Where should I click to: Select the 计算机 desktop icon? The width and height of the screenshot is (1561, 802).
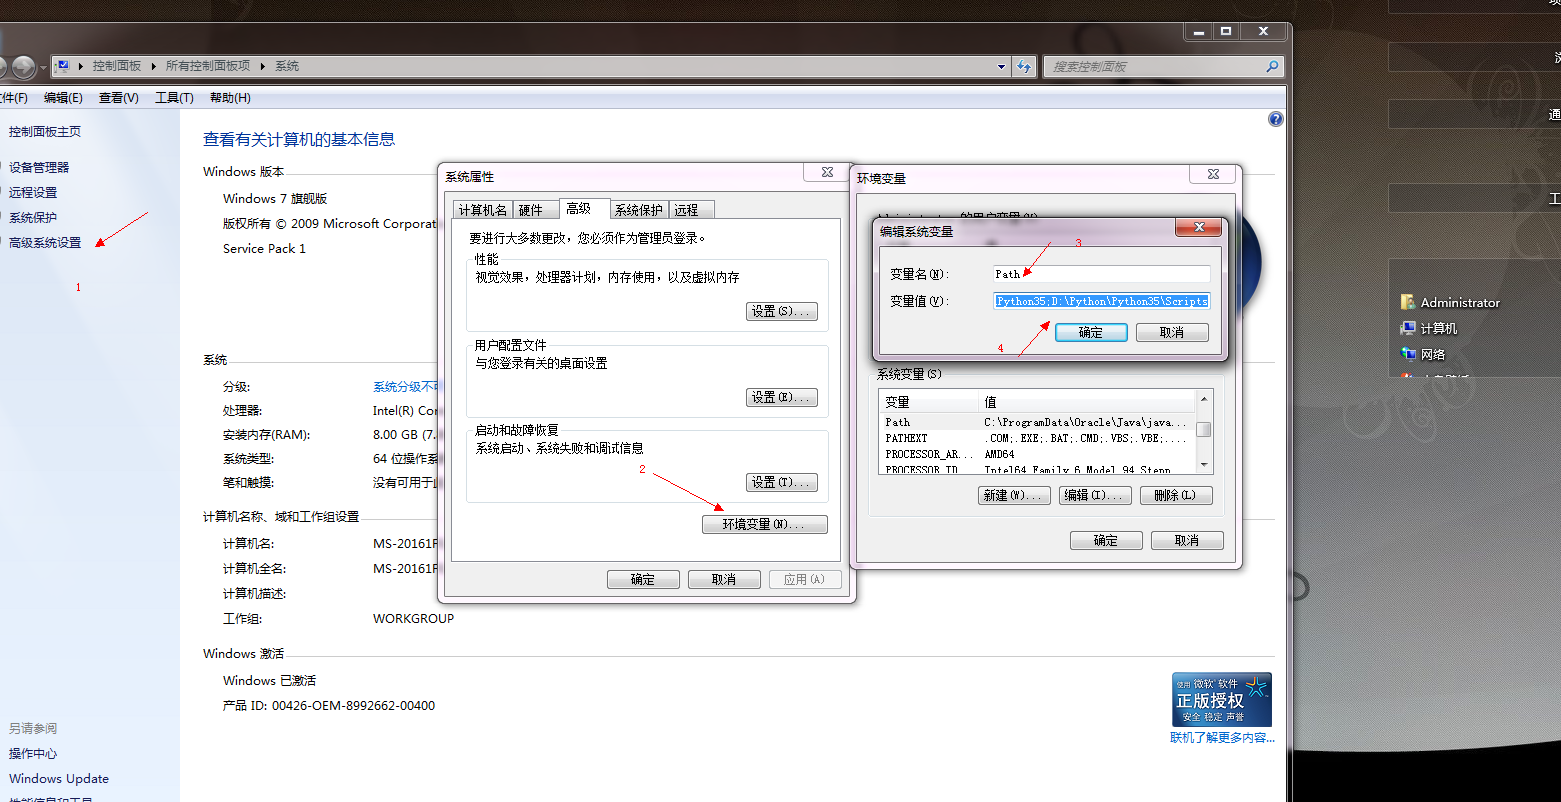click(1408, 328)
